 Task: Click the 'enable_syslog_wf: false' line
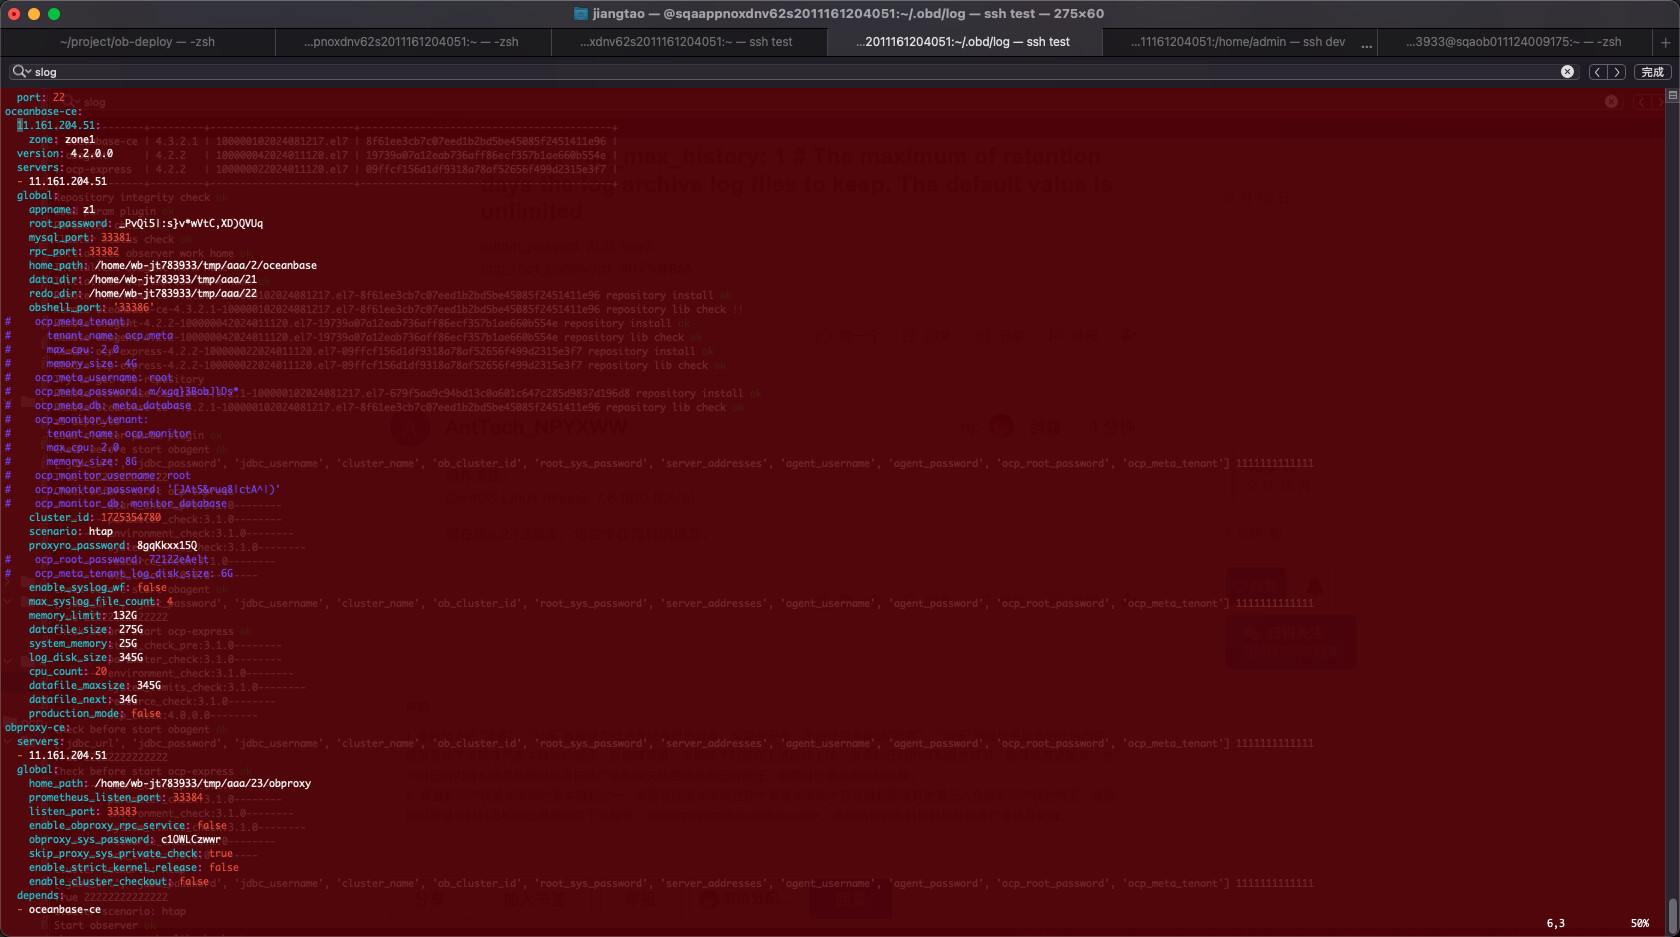98,588
